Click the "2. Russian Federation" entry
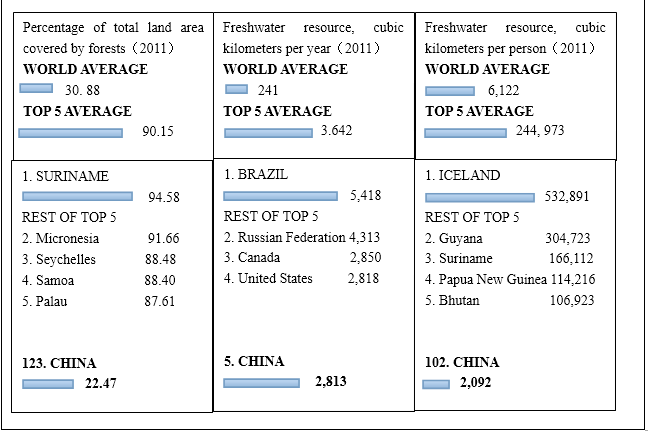Screen dimensions: 648x431 click(284, 238)
